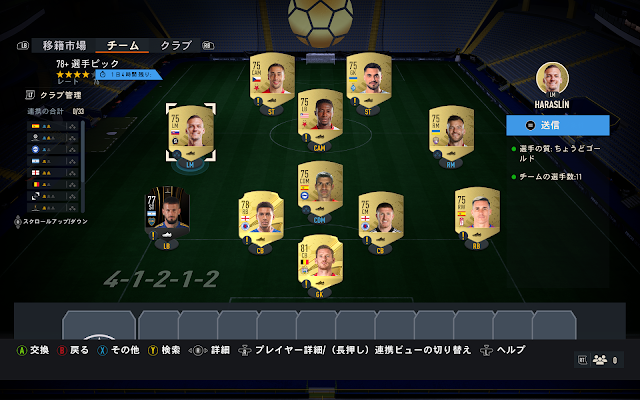Select the 81-rated goalkeeper slot card
The height and width of the screenshot is (400, 640).
coord(320,260)
